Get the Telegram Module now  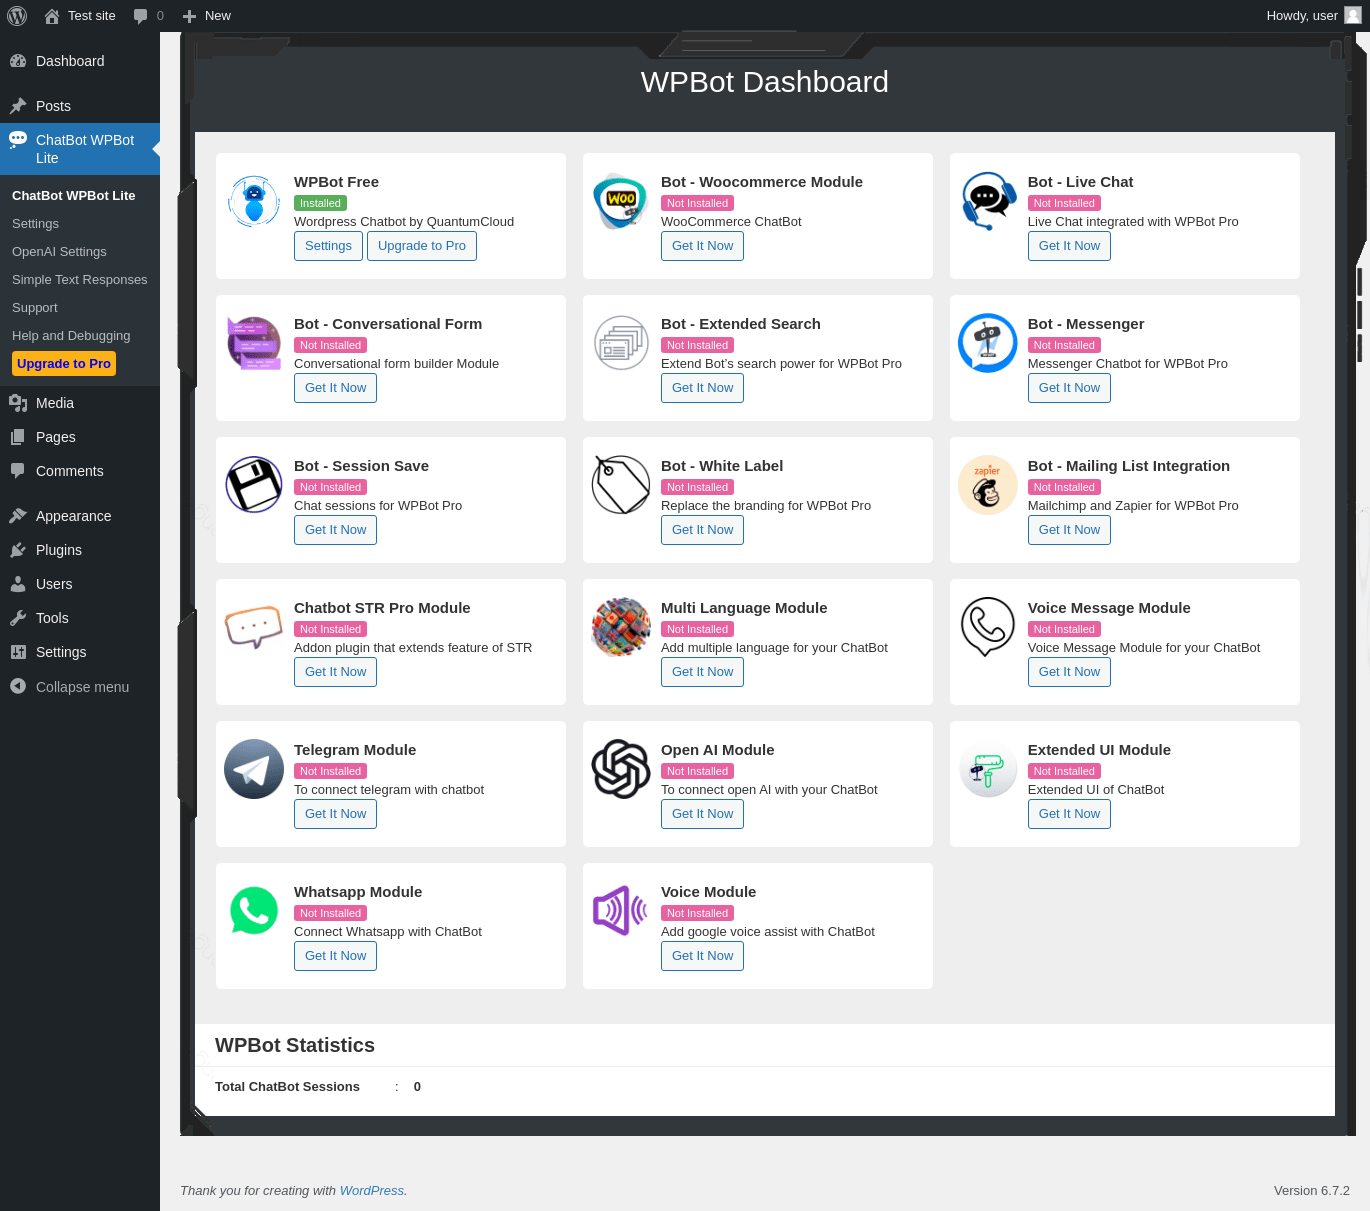click(335, 814)
